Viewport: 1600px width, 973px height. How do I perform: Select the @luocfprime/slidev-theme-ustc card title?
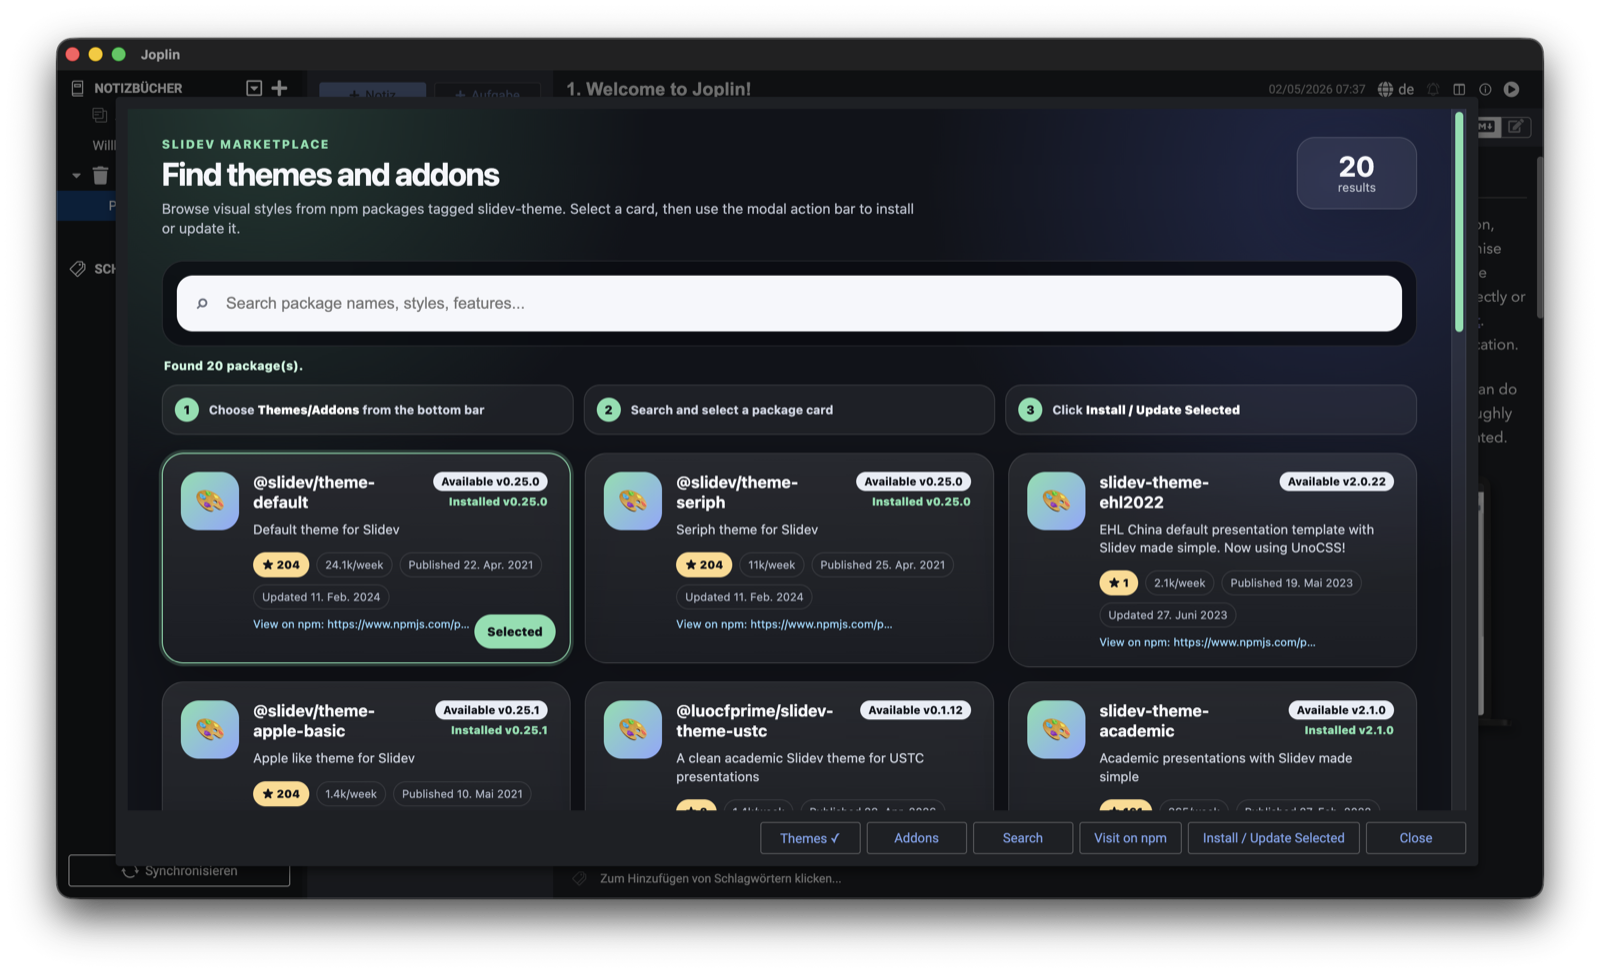755,721
